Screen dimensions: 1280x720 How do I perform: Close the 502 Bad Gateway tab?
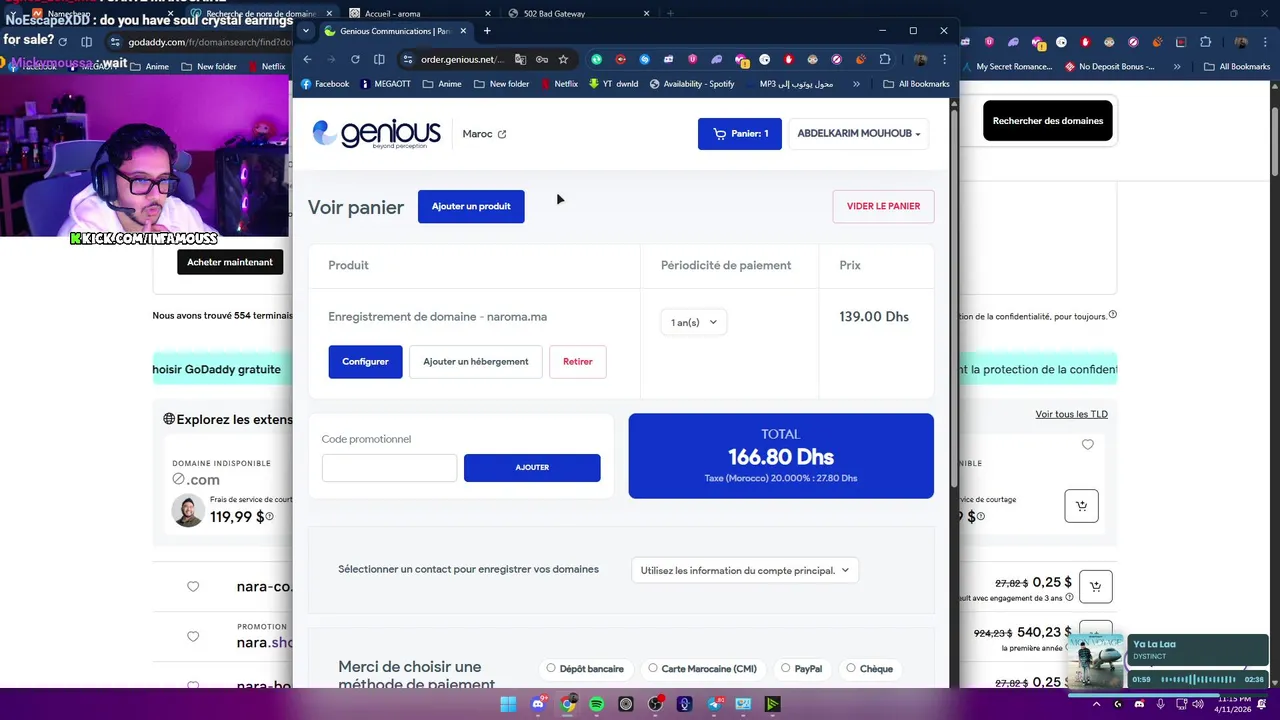coord(647,14)
